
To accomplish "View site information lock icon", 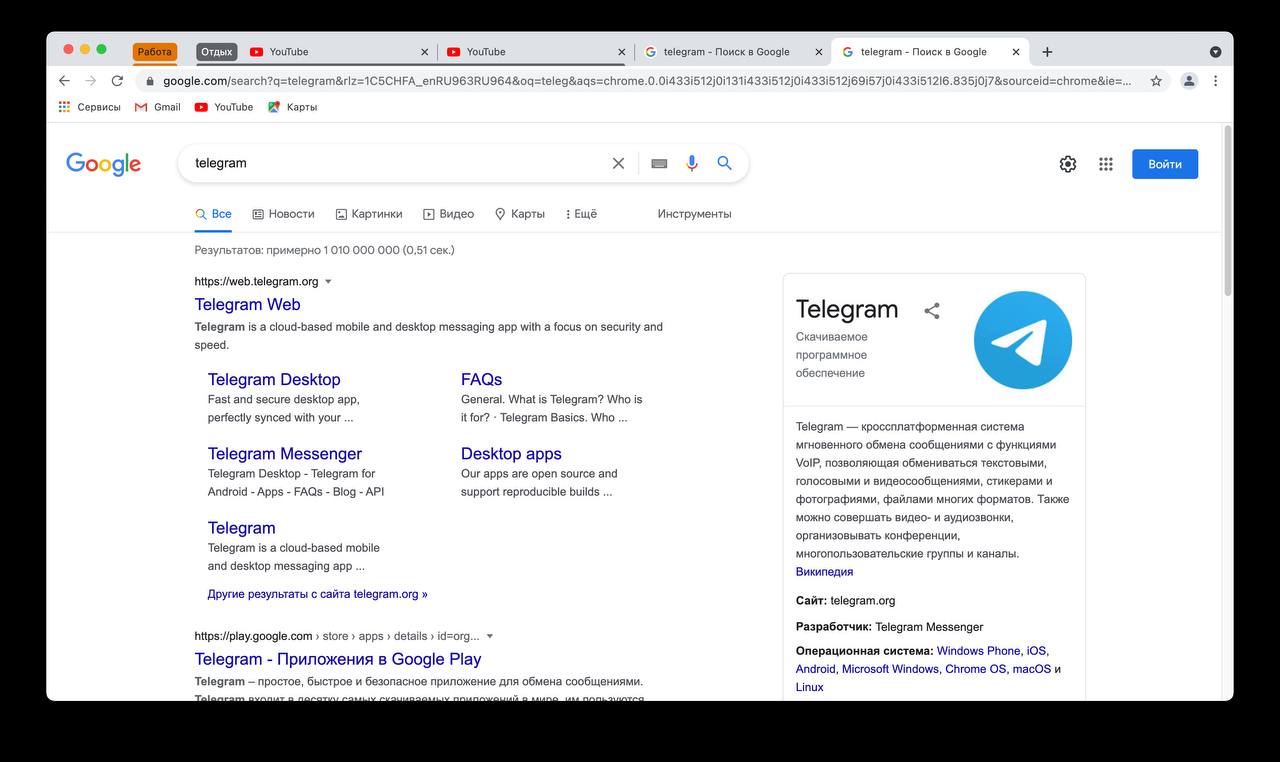I will click(x=150, y=81).
